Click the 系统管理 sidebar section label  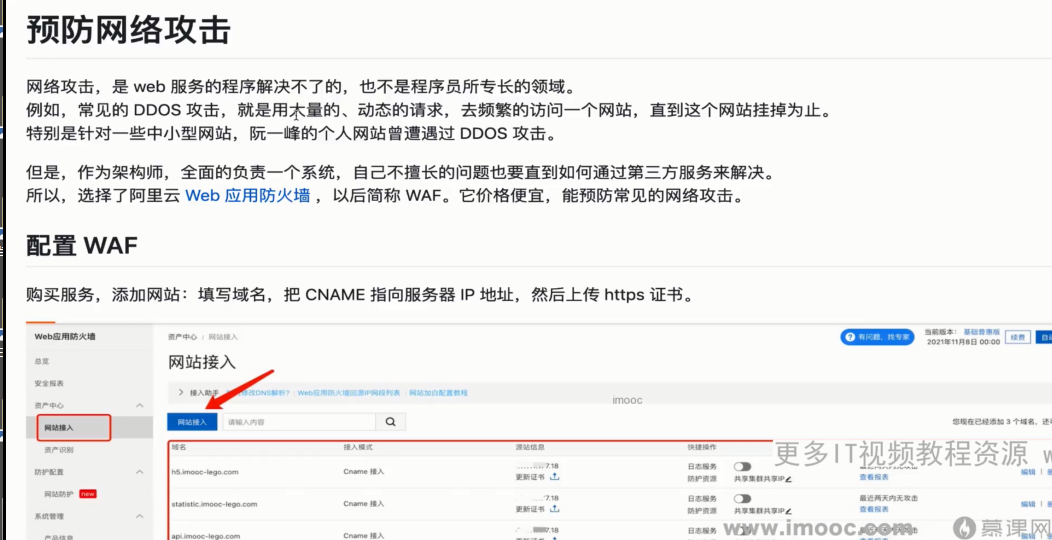tap(48, 516)
